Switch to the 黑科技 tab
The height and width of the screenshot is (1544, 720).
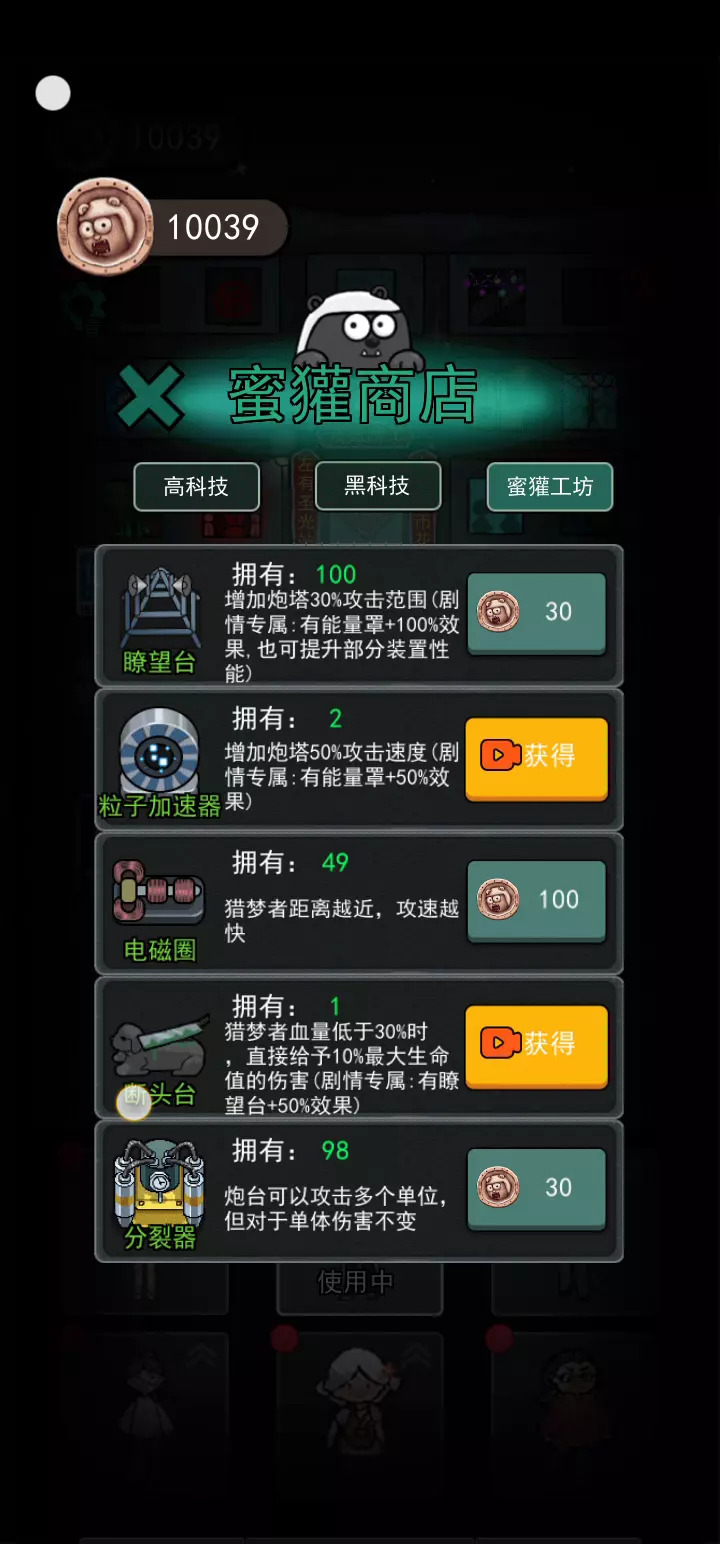(x=378, y=486)
